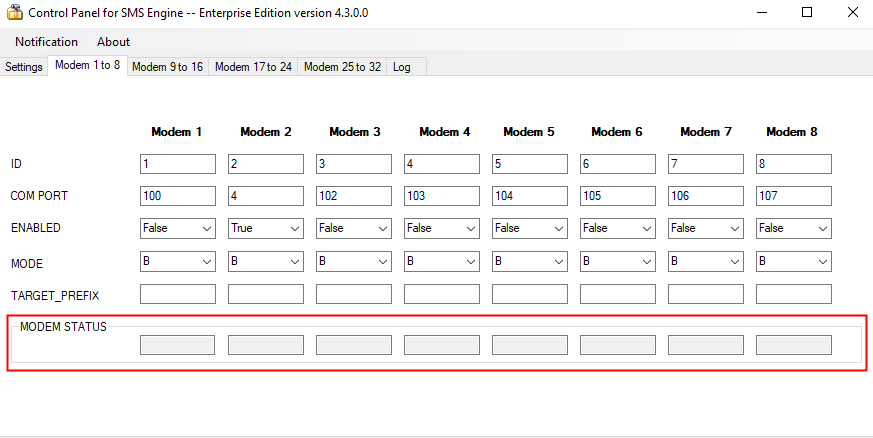Select Modem 7 TARGET_PREFIX text box

(706, 295)
